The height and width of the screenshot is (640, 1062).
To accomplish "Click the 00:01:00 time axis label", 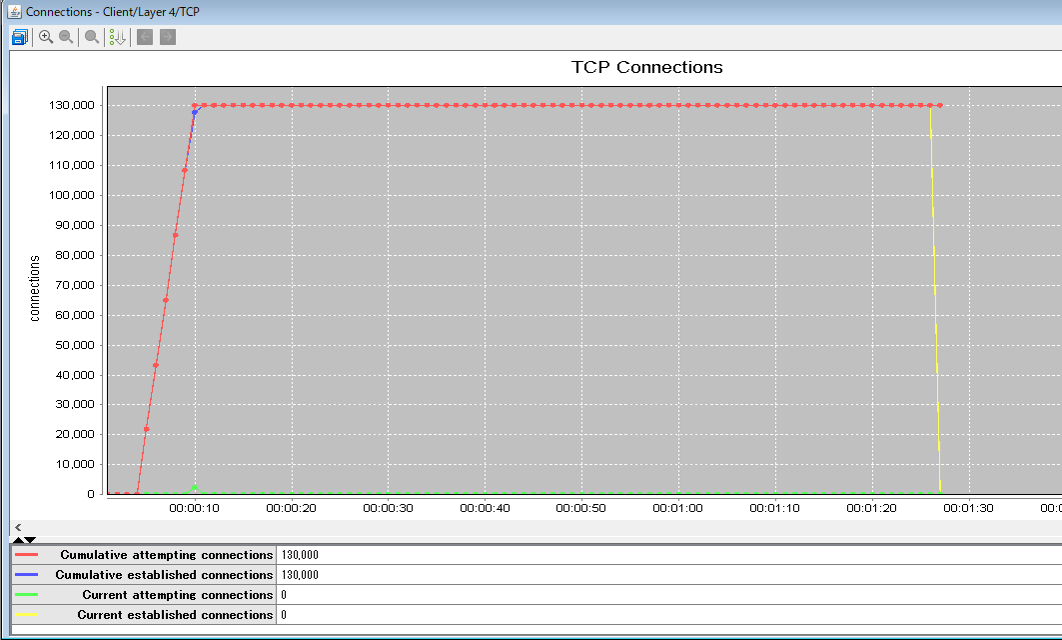I will (x=679, y=508).
